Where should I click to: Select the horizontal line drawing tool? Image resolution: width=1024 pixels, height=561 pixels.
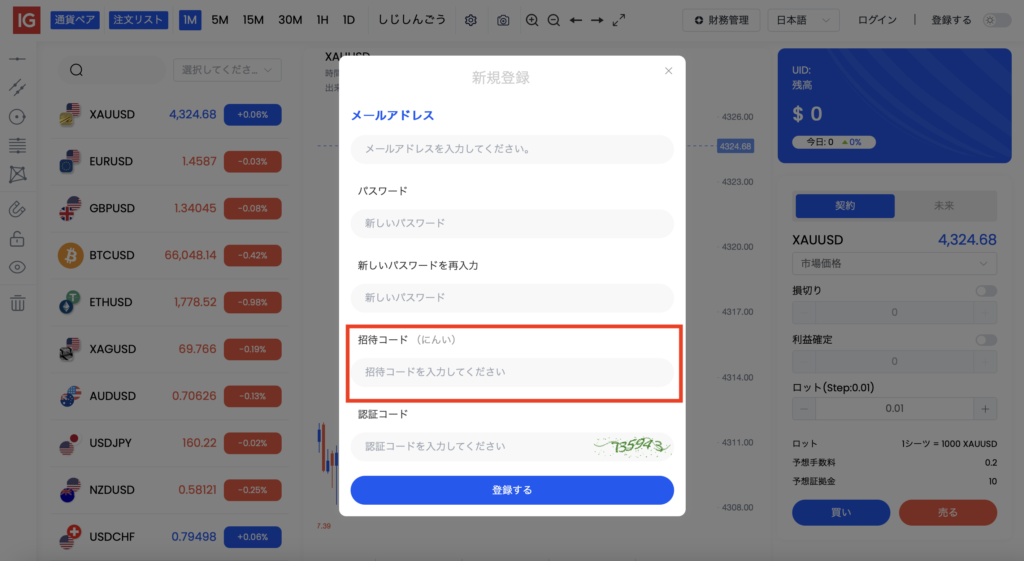click(x=18, y=59)
